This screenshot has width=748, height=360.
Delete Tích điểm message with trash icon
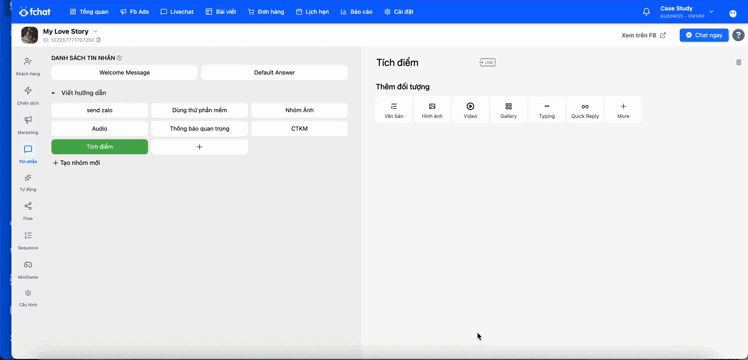point(738,62)
